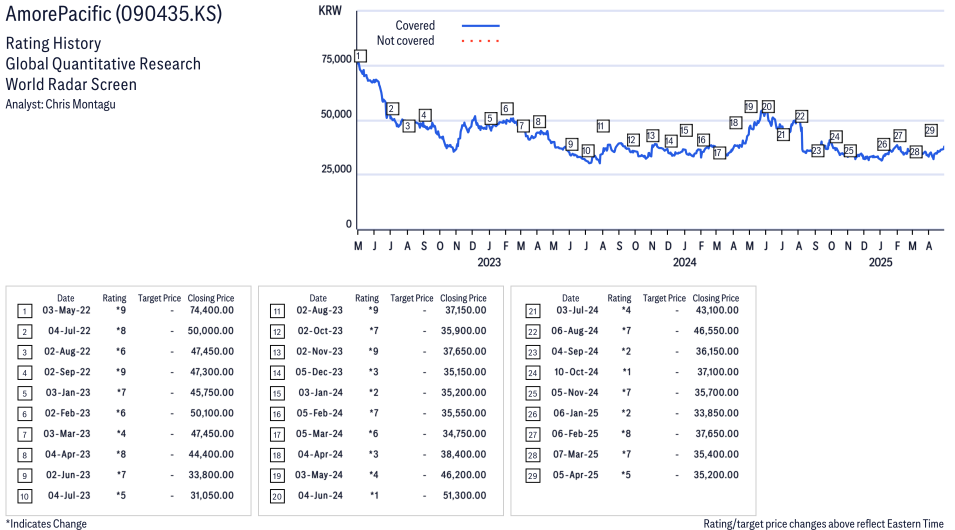Click closing price 31,050.00
Viewport: 955px width, 530px height.
(x=211, y=495)
